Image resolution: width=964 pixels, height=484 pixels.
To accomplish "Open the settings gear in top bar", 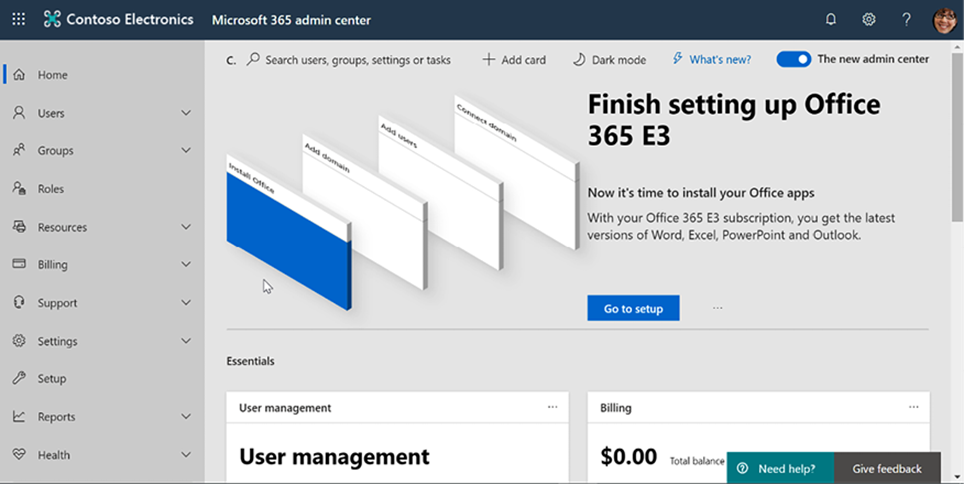I will (868, 20).
